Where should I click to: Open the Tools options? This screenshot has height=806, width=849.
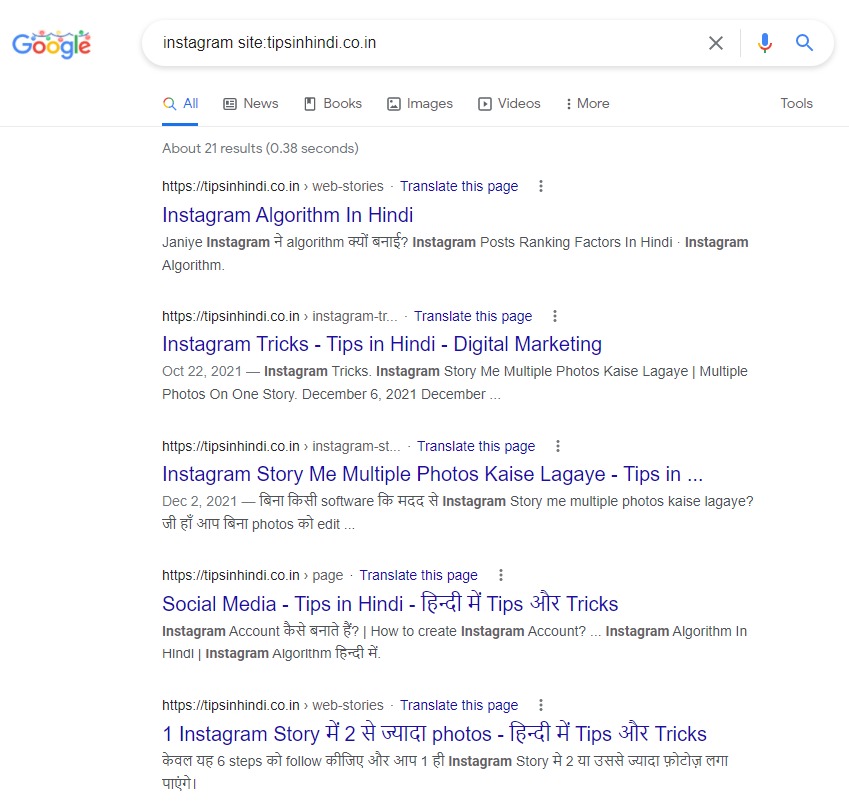[796, 103]
